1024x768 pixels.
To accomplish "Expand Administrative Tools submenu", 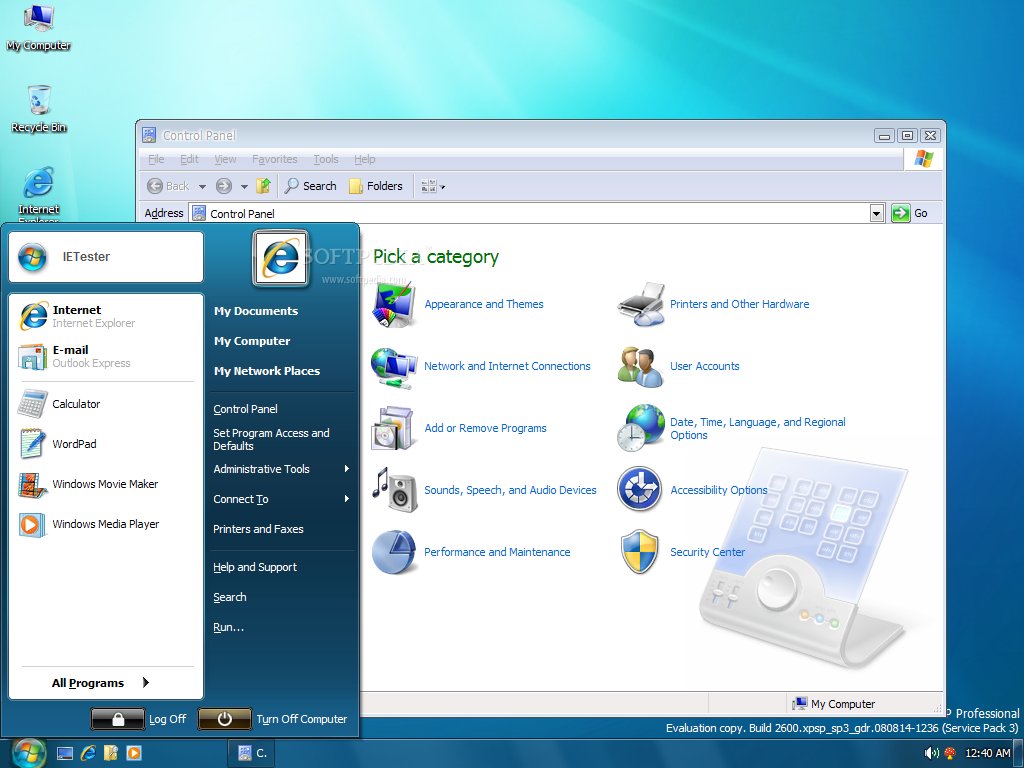I will click(x=282, y=470).
